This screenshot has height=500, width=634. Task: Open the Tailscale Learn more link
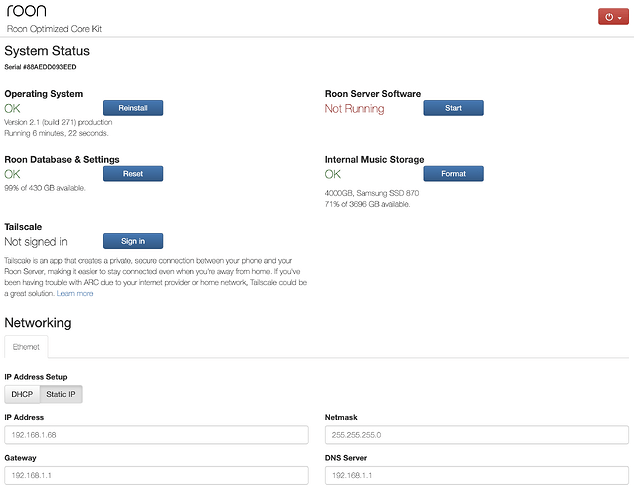[x=75, y=293]
